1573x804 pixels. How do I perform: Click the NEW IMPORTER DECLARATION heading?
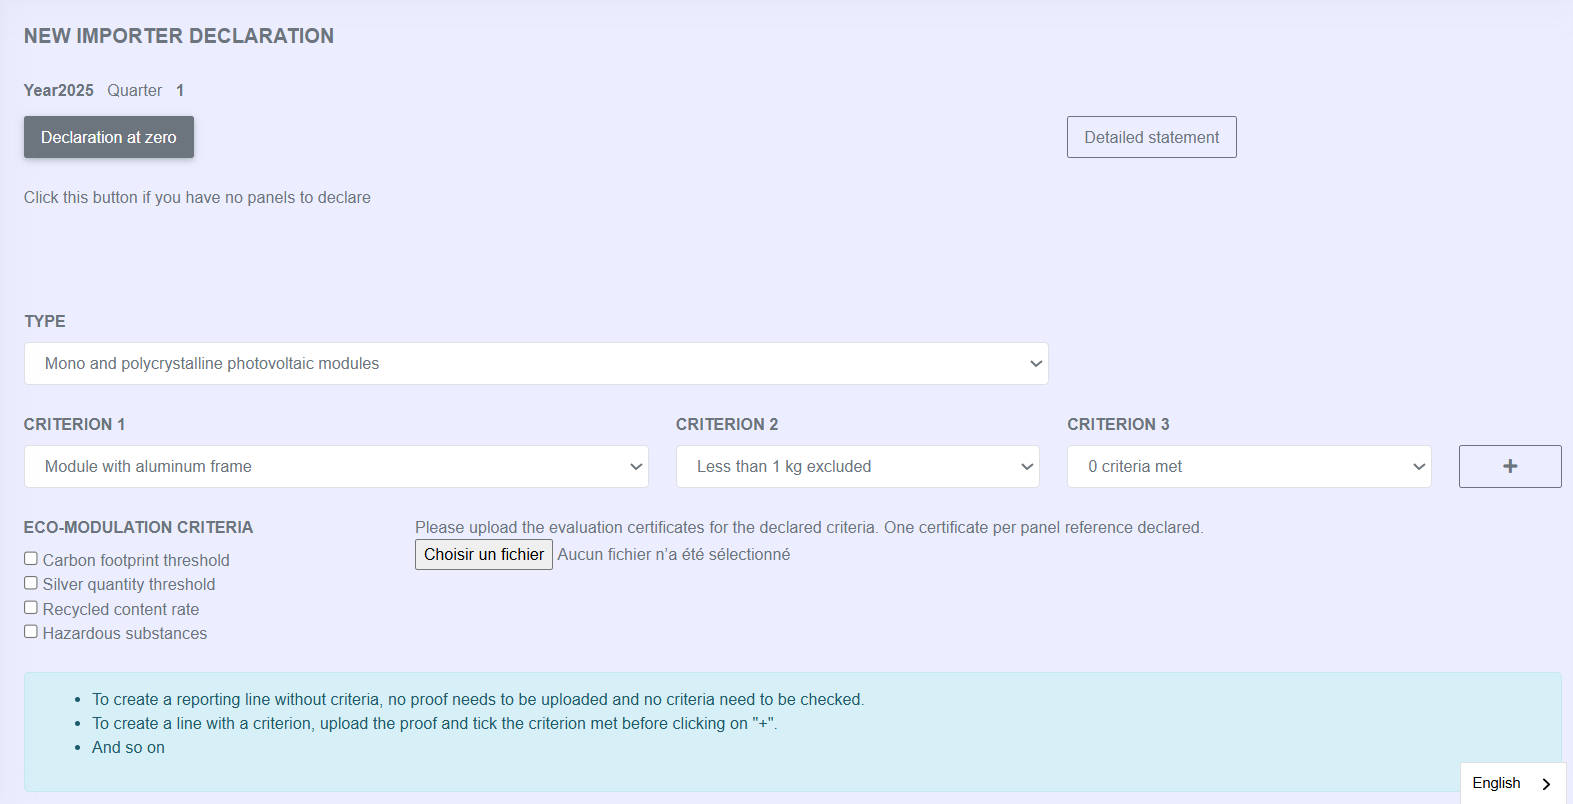click(x=179, y=36)
